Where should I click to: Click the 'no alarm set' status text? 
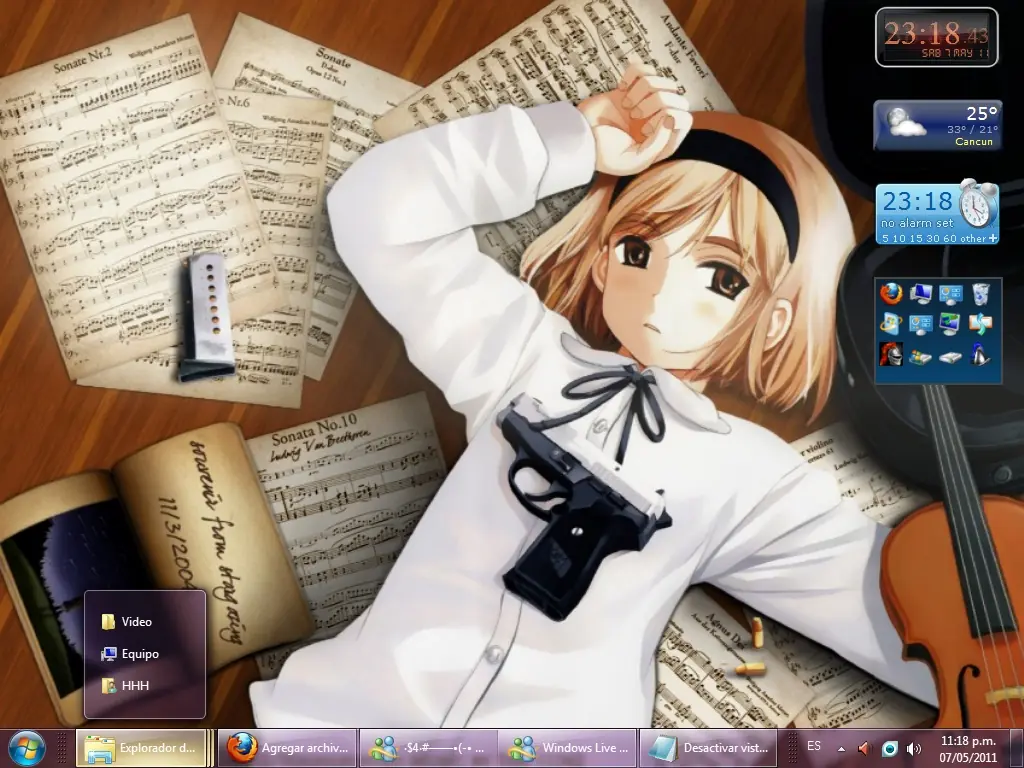click(x=917, y=223)
